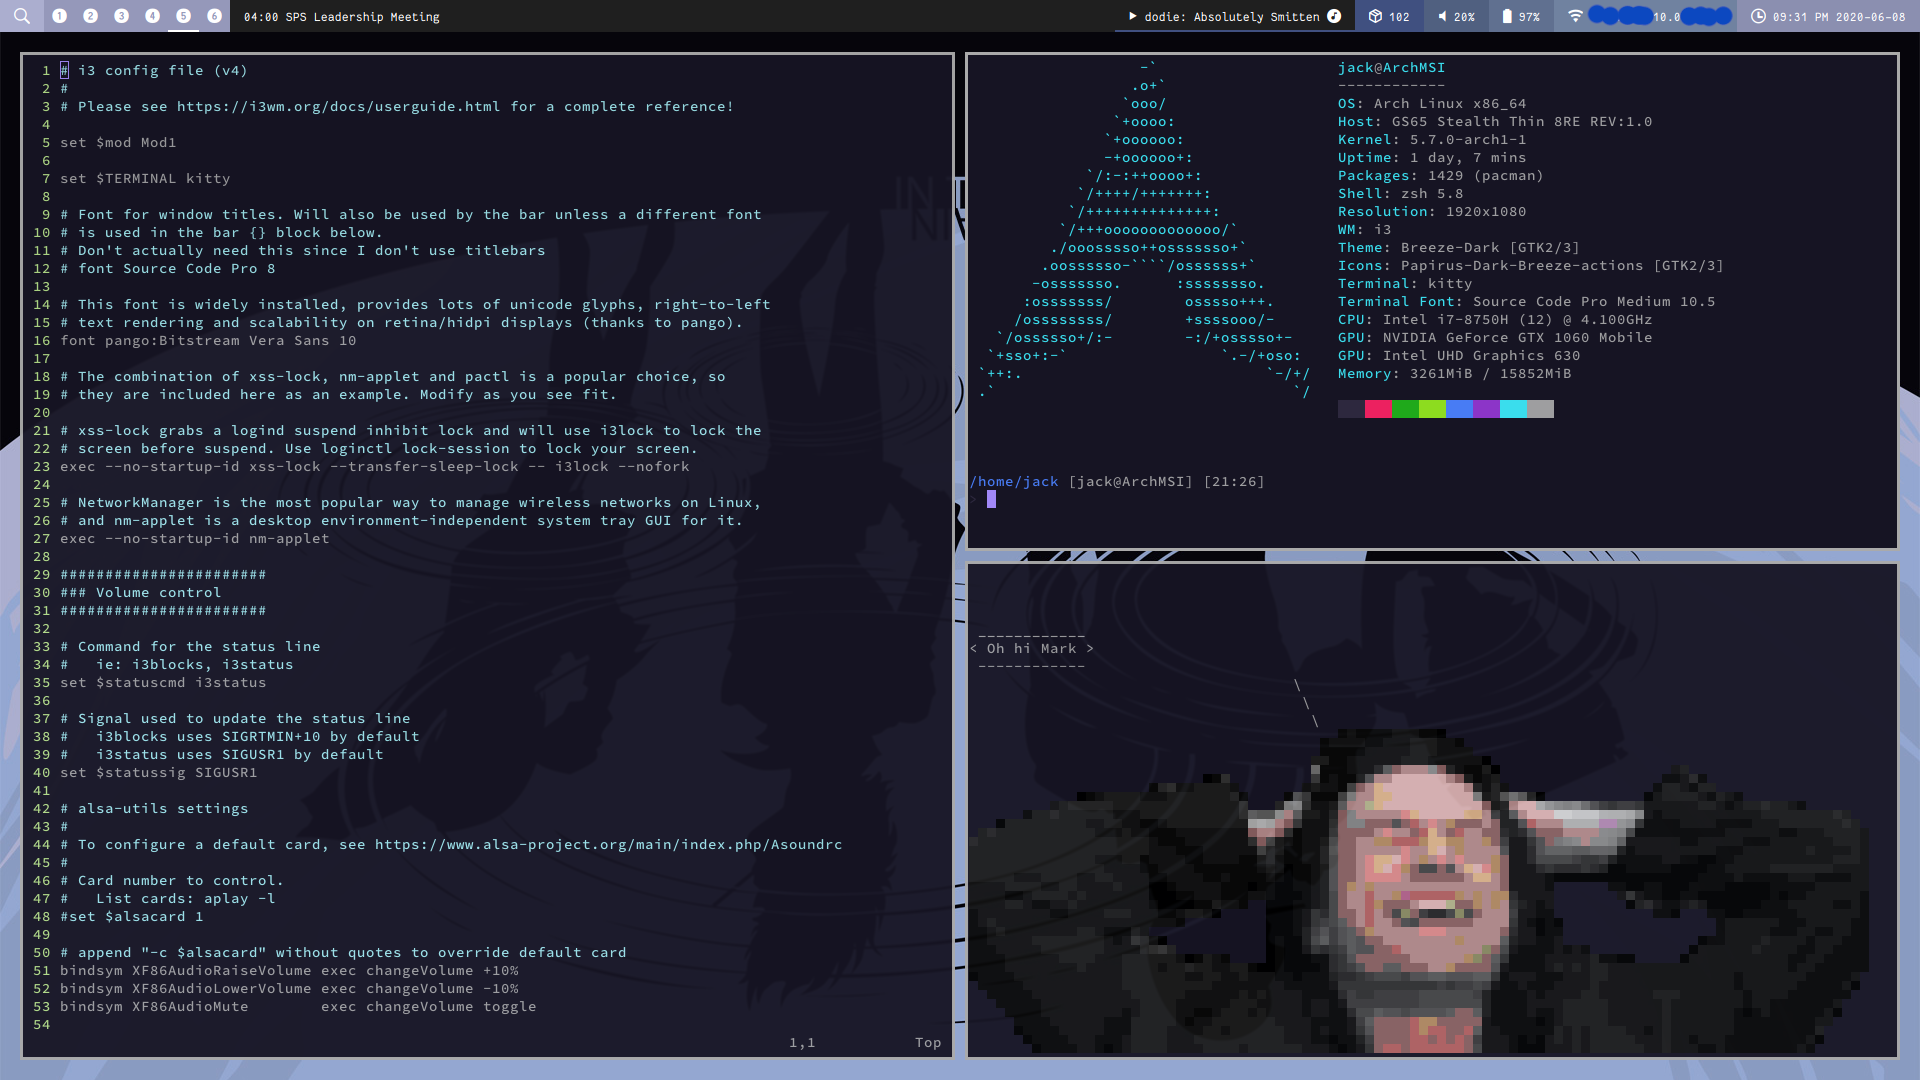Go to workspace 6
Screen dimensions: 1920x1080
(x=214, y=16)
